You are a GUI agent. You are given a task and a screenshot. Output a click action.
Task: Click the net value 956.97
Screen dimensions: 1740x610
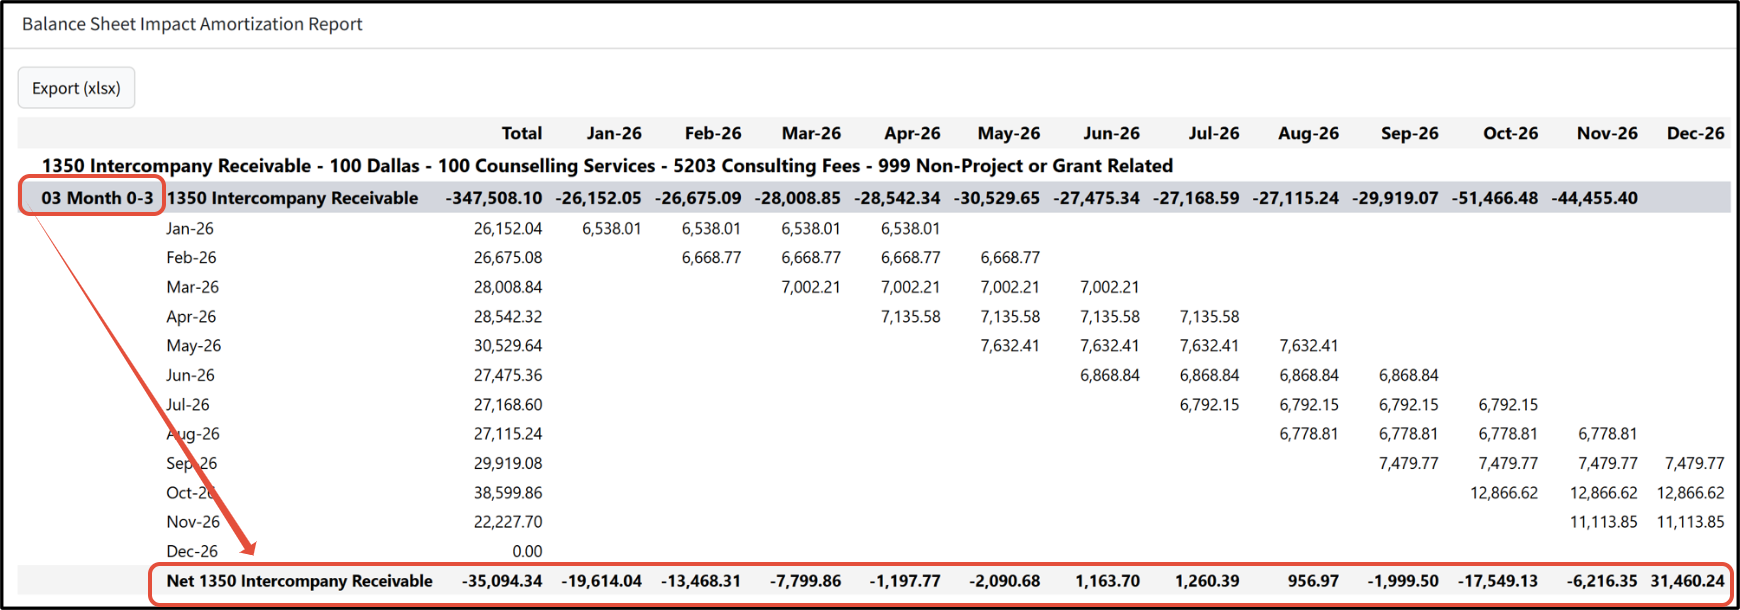1313,581
